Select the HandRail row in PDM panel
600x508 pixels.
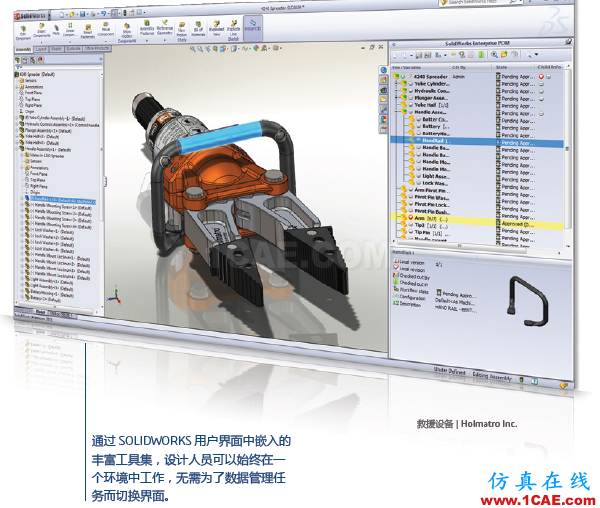pyautogui.click(x=477, y=141)
